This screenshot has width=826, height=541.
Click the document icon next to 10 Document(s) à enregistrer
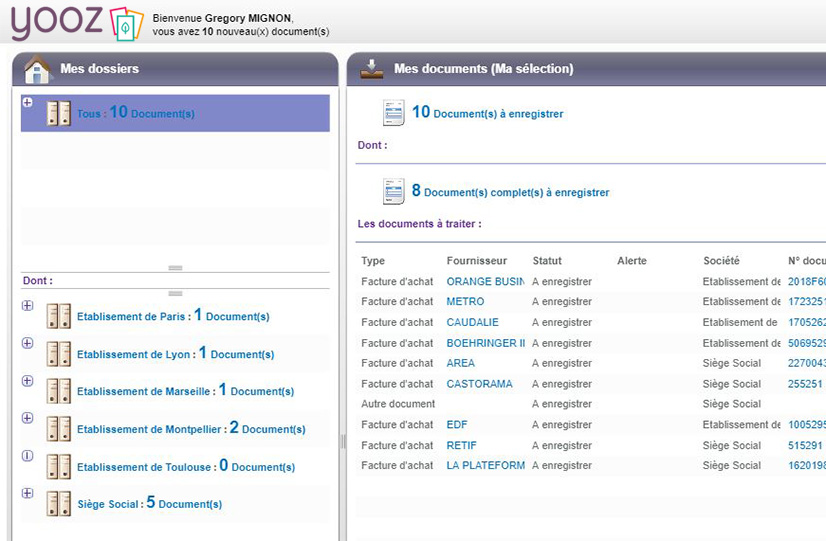click(x=394, y=113)
